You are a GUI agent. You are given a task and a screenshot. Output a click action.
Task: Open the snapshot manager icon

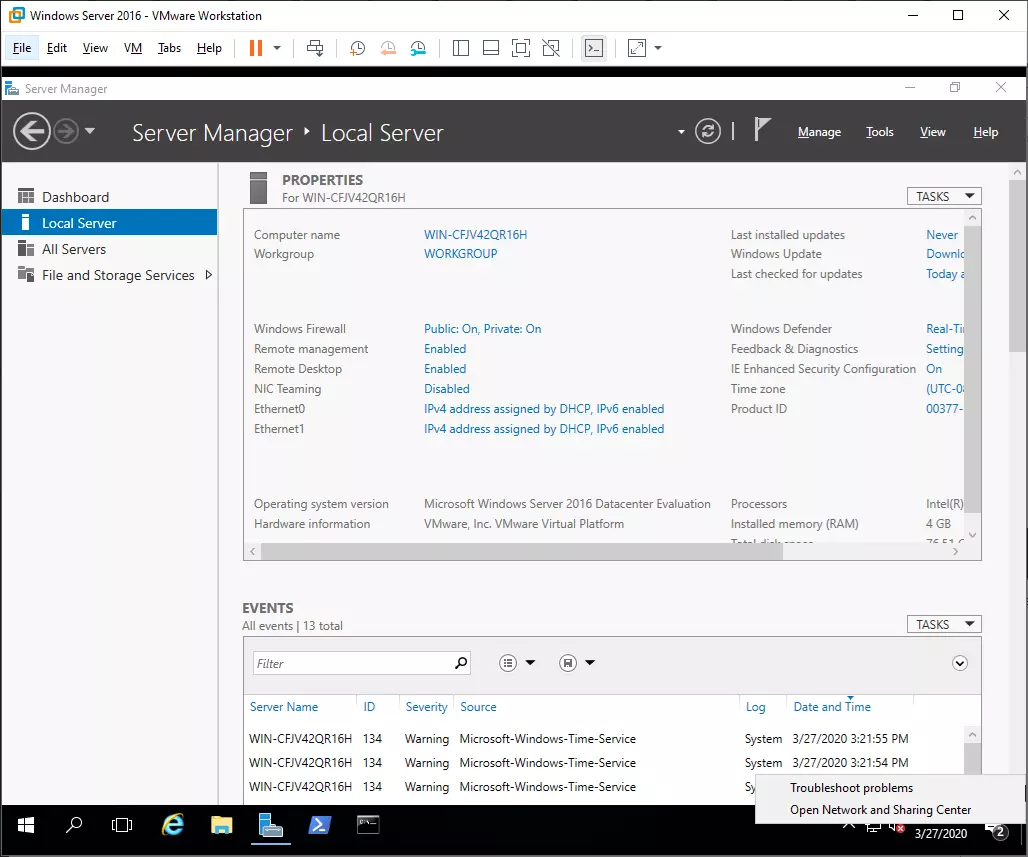pyautogui.click(x=418, y=48)
